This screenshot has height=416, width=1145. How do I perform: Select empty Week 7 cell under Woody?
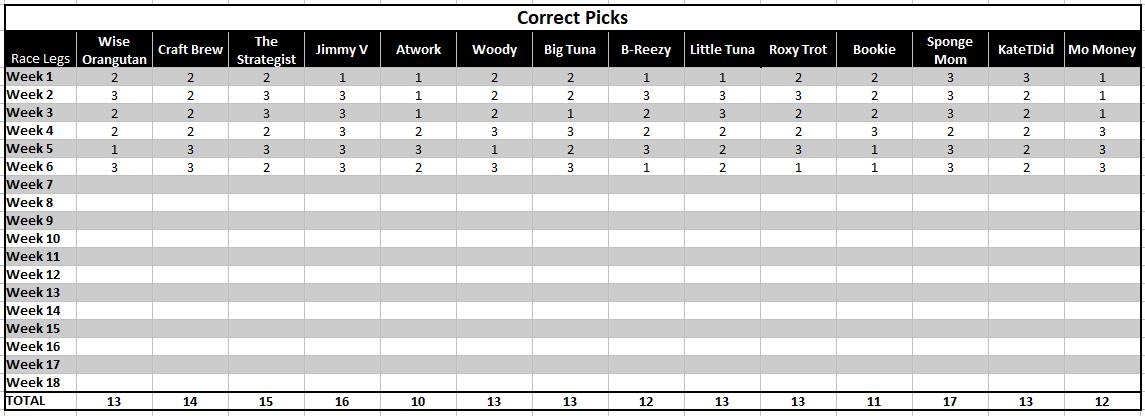[494, 185]
